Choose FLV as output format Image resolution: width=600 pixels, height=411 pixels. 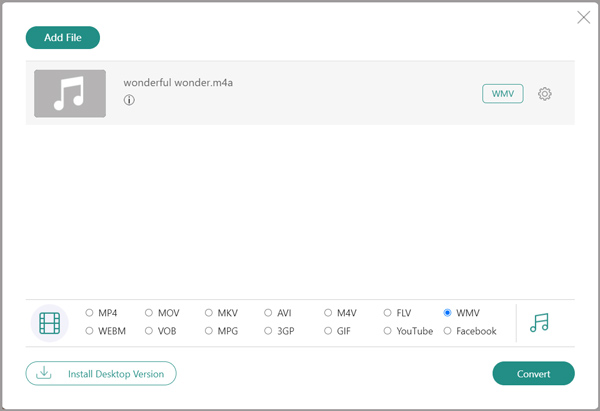pos(388,313)
